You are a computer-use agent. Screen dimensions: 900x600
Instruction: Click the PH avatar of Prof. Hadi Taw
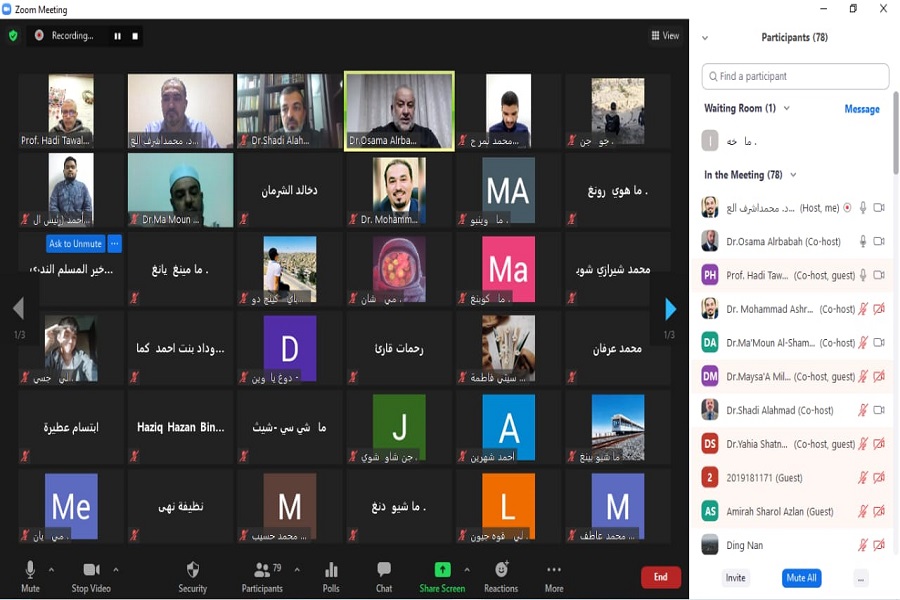click(x=710, y=275)
